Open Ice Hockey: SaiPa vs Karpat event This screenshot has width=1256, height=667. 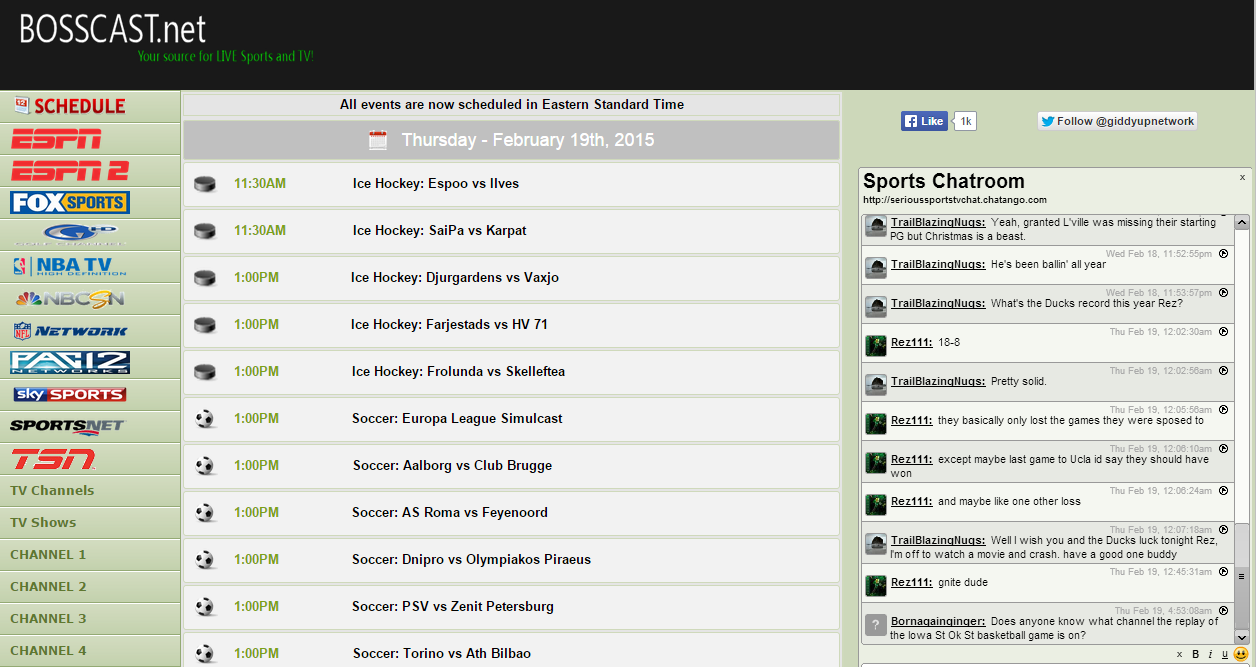[440, 231]
